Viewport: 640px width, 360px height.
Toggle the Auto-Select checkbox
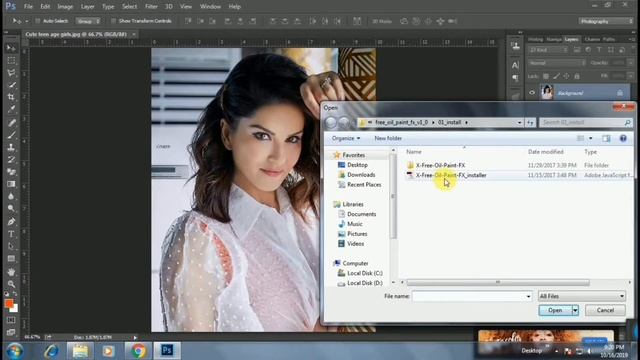(x=38, y=21)
